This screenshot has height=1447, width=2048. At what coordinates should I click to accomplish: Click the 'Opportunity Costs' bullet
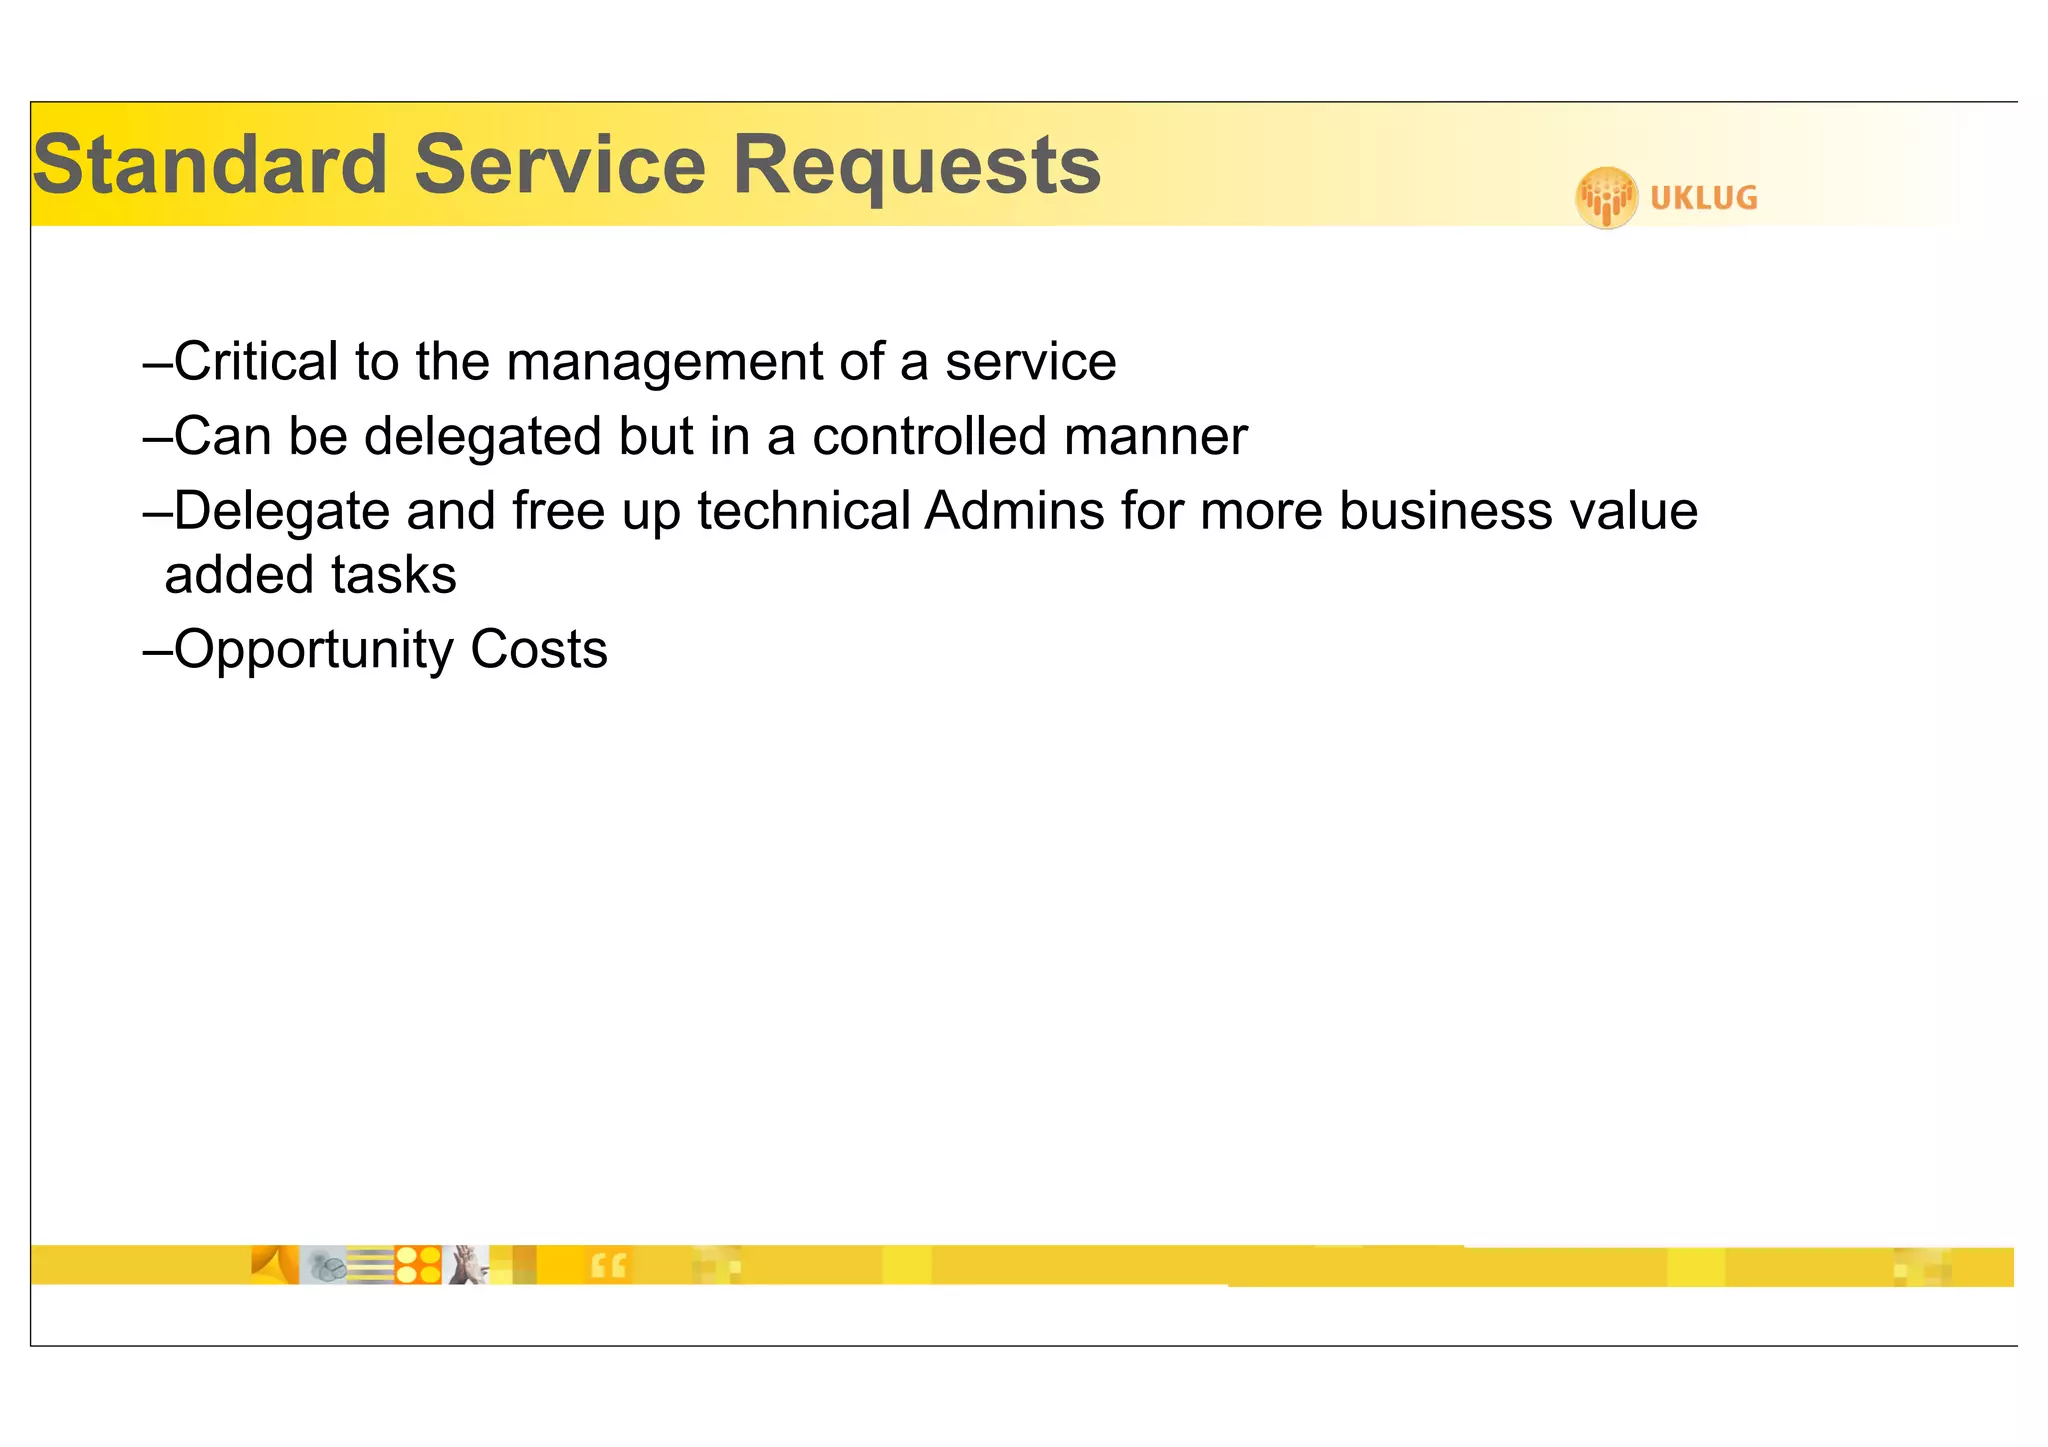[x=376, y=650]
